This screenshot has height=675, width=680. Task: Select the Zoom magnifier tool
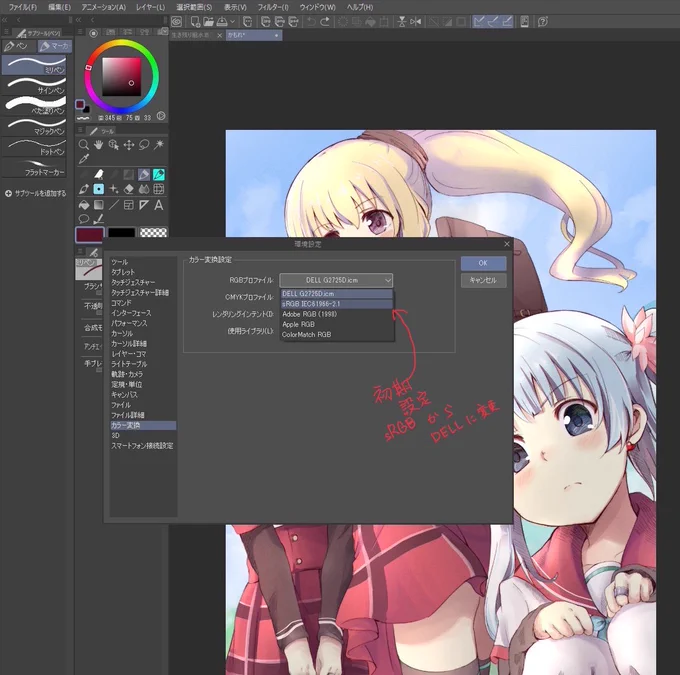click(84, 144)
